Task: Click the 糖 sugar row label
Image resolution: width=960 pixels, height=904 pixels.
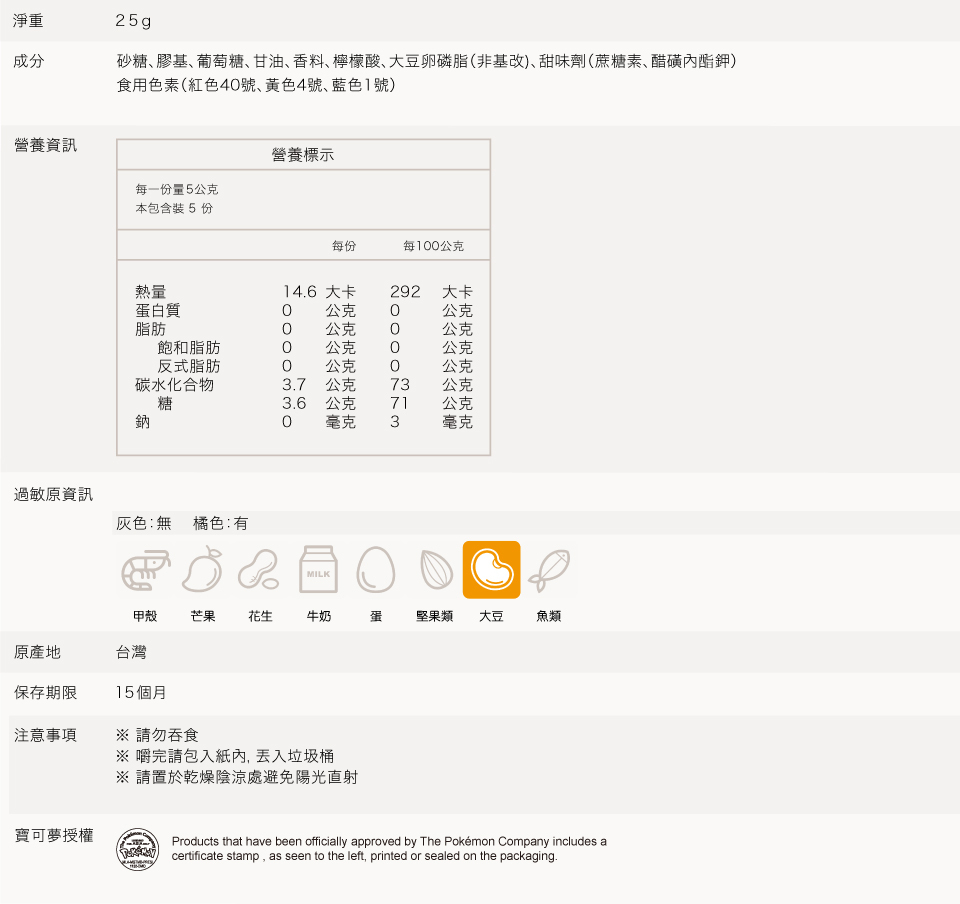Action: [x=165, y=403]
